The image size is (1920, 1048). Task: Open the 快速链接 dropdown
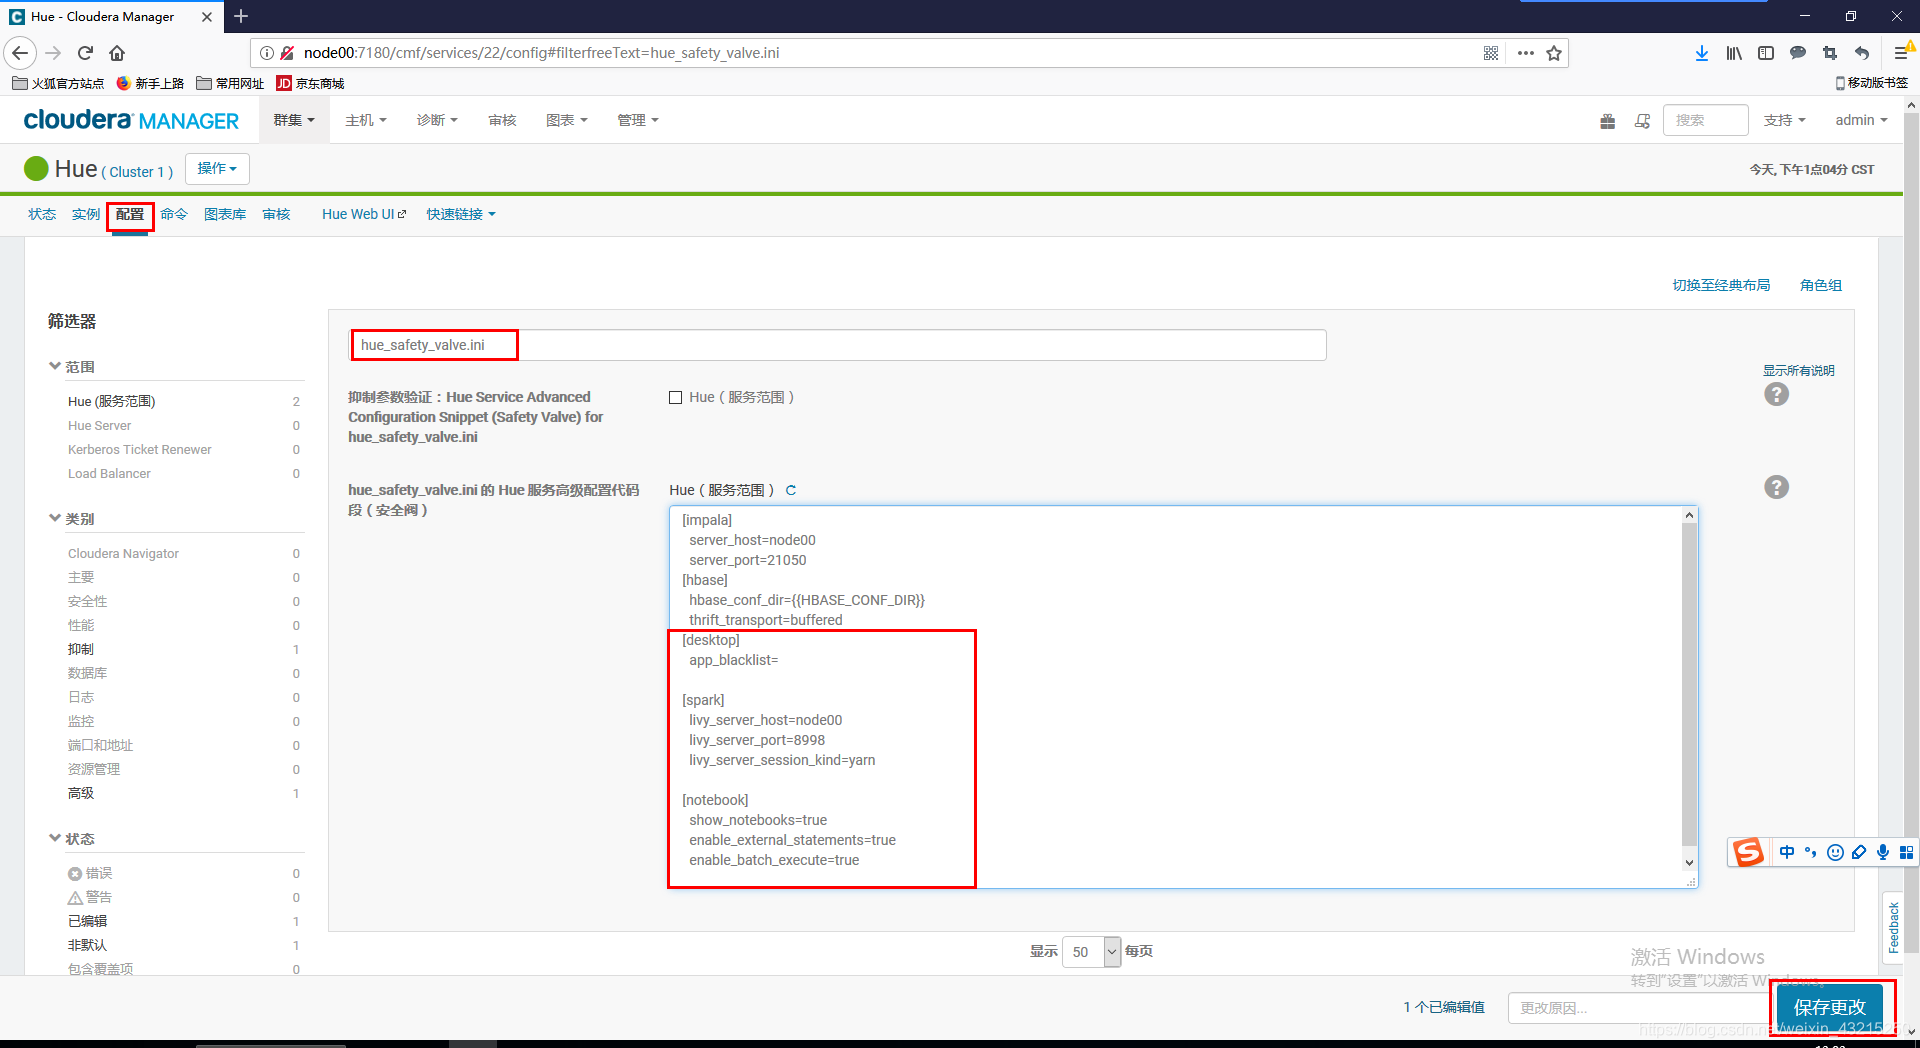[461, 214]
